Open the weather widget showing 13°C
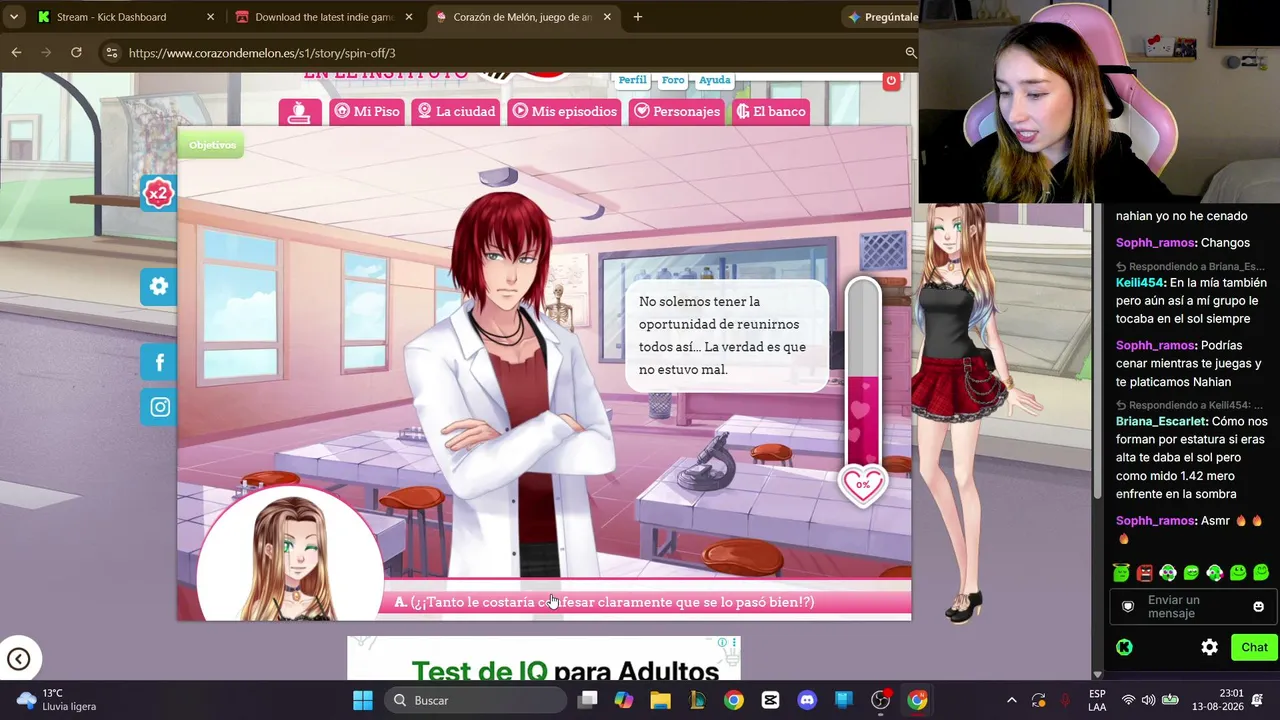Image resolution: width=1280 pixels, height=720 pixels. click(58, 700)
